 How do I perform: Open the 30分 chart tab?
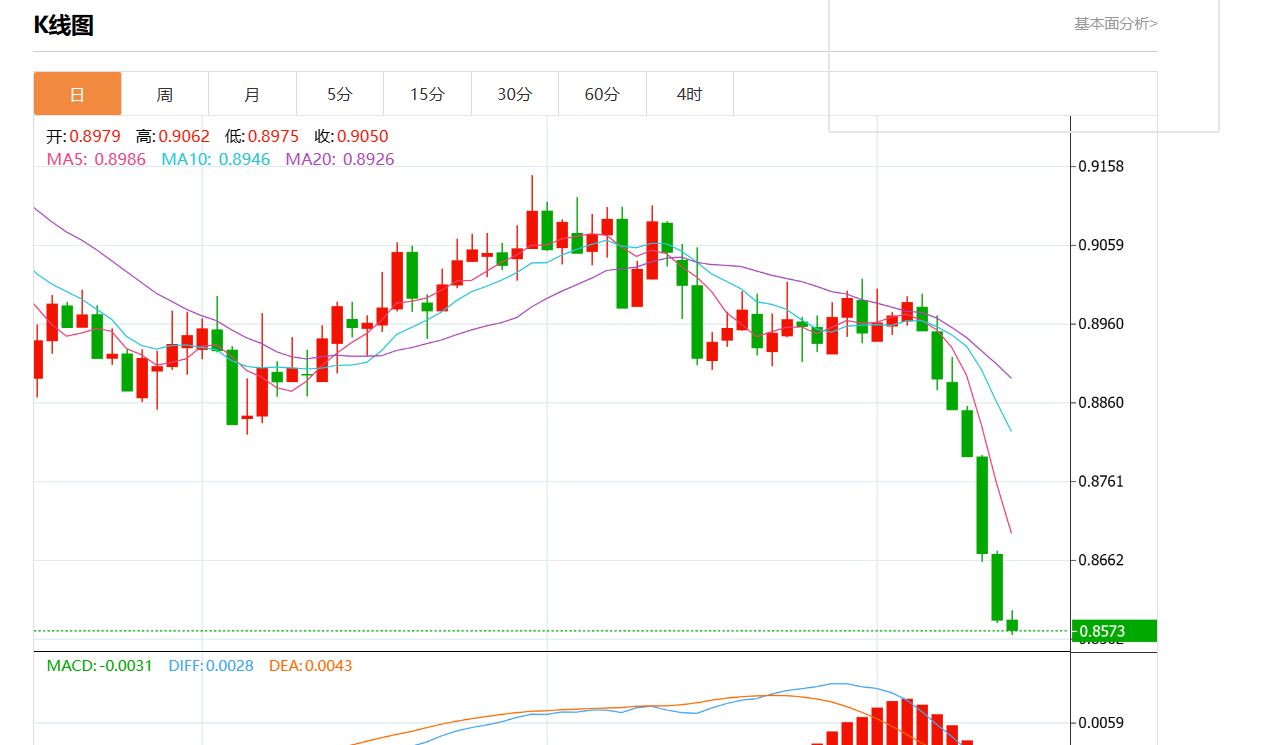click(515, 94)
